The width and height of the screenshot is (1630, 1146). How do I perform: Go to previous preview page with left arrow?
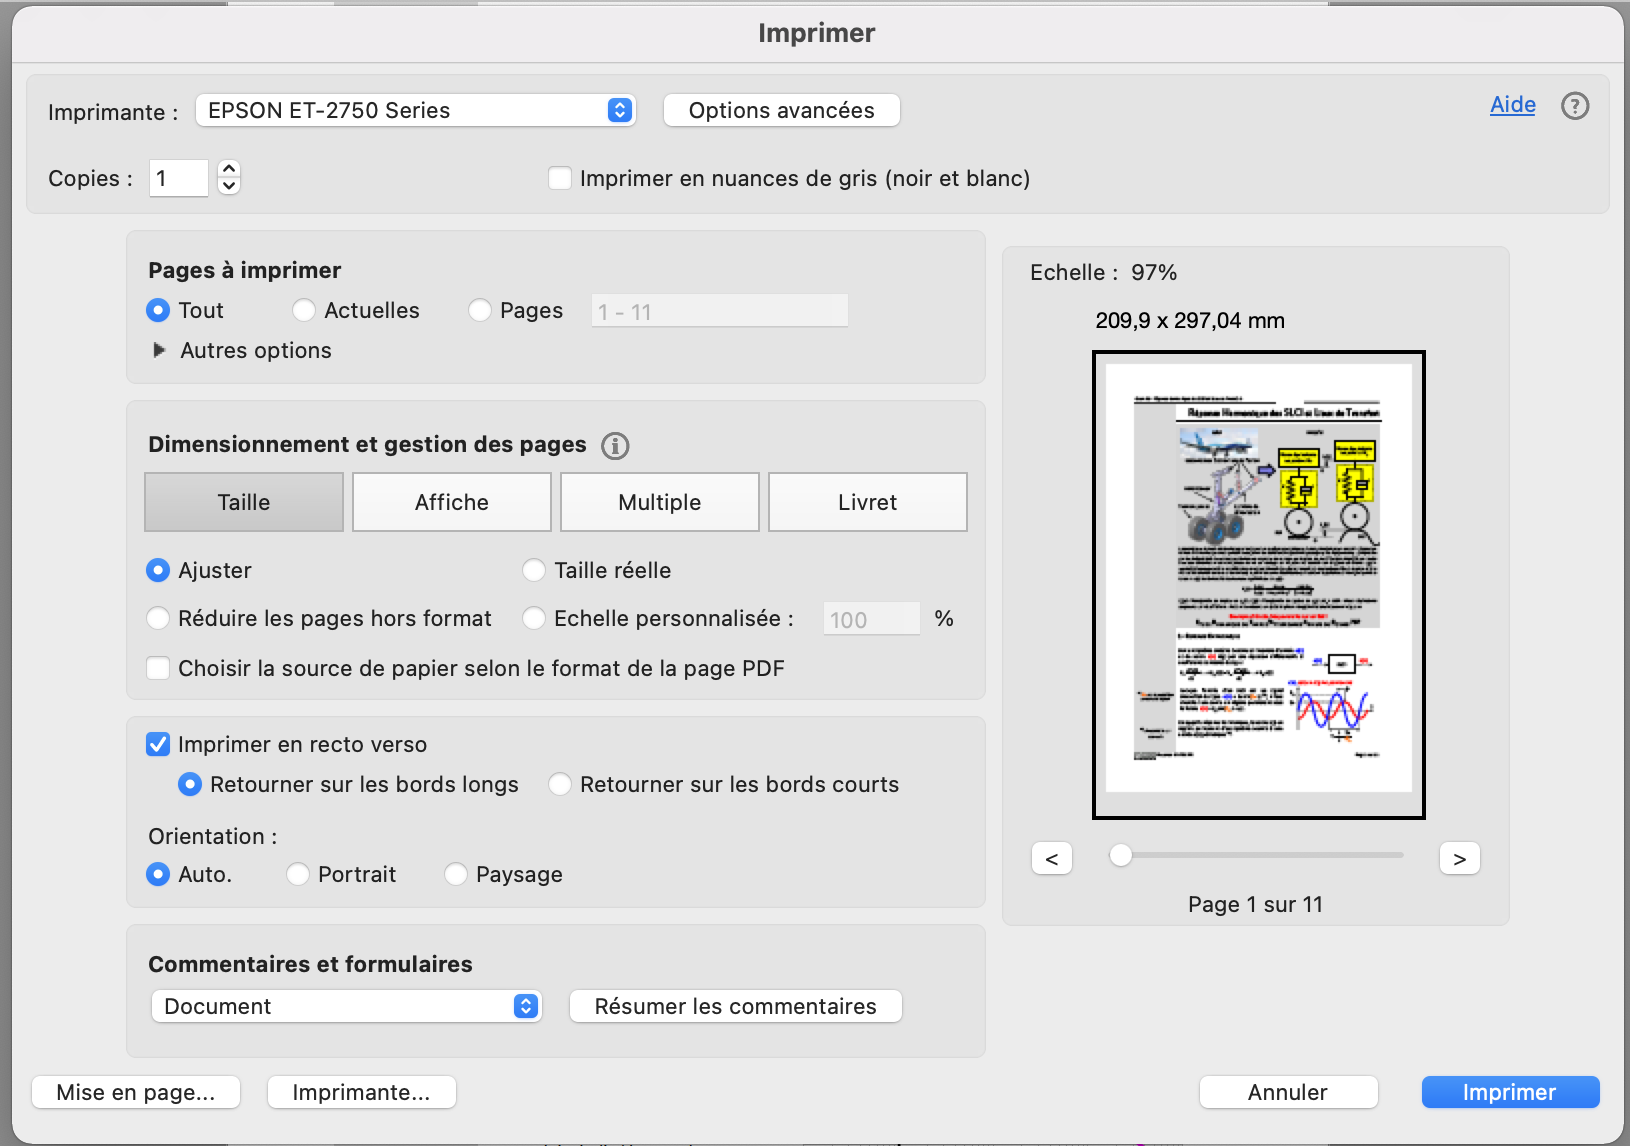[x=1051, y=857]
